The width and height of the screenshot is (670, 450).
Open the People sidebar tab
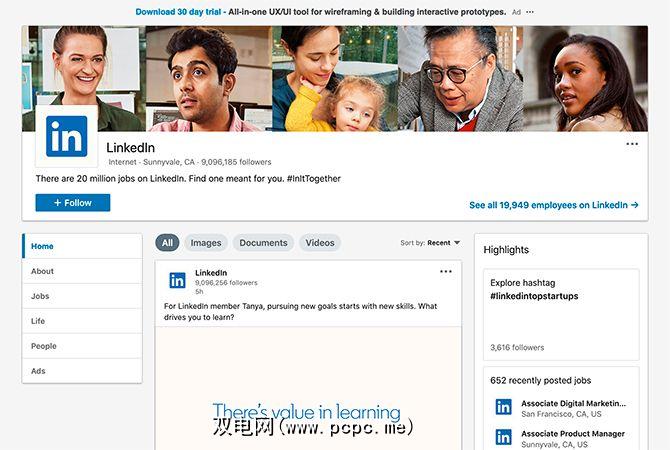(82, 346)
